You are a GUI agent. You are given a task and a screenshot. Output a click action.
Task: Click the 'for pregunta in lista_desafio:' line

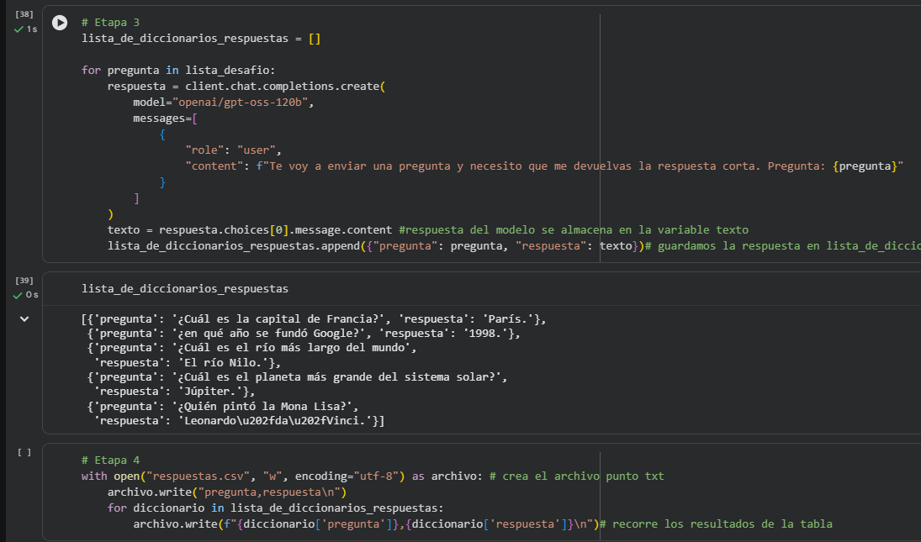coord(178,70)
